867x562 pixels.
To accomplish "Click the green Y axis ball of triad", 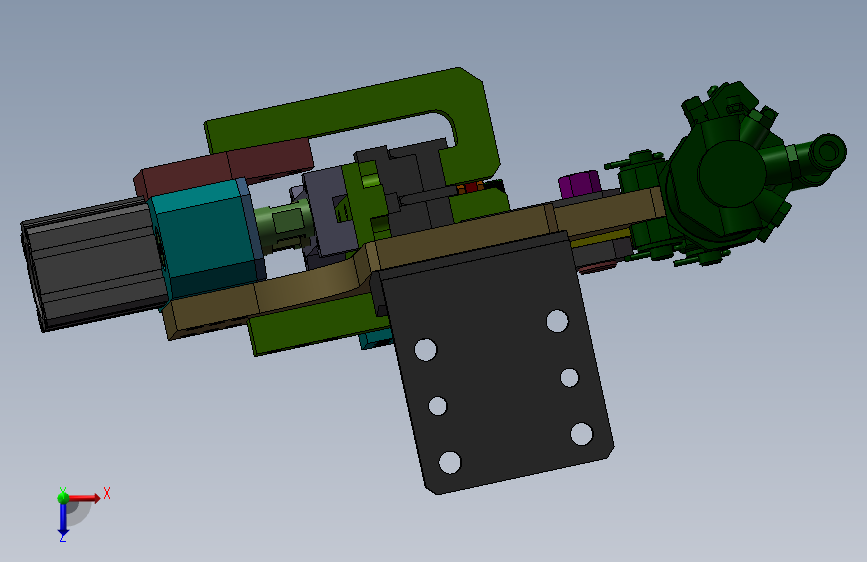I will [x=63, y=498].
